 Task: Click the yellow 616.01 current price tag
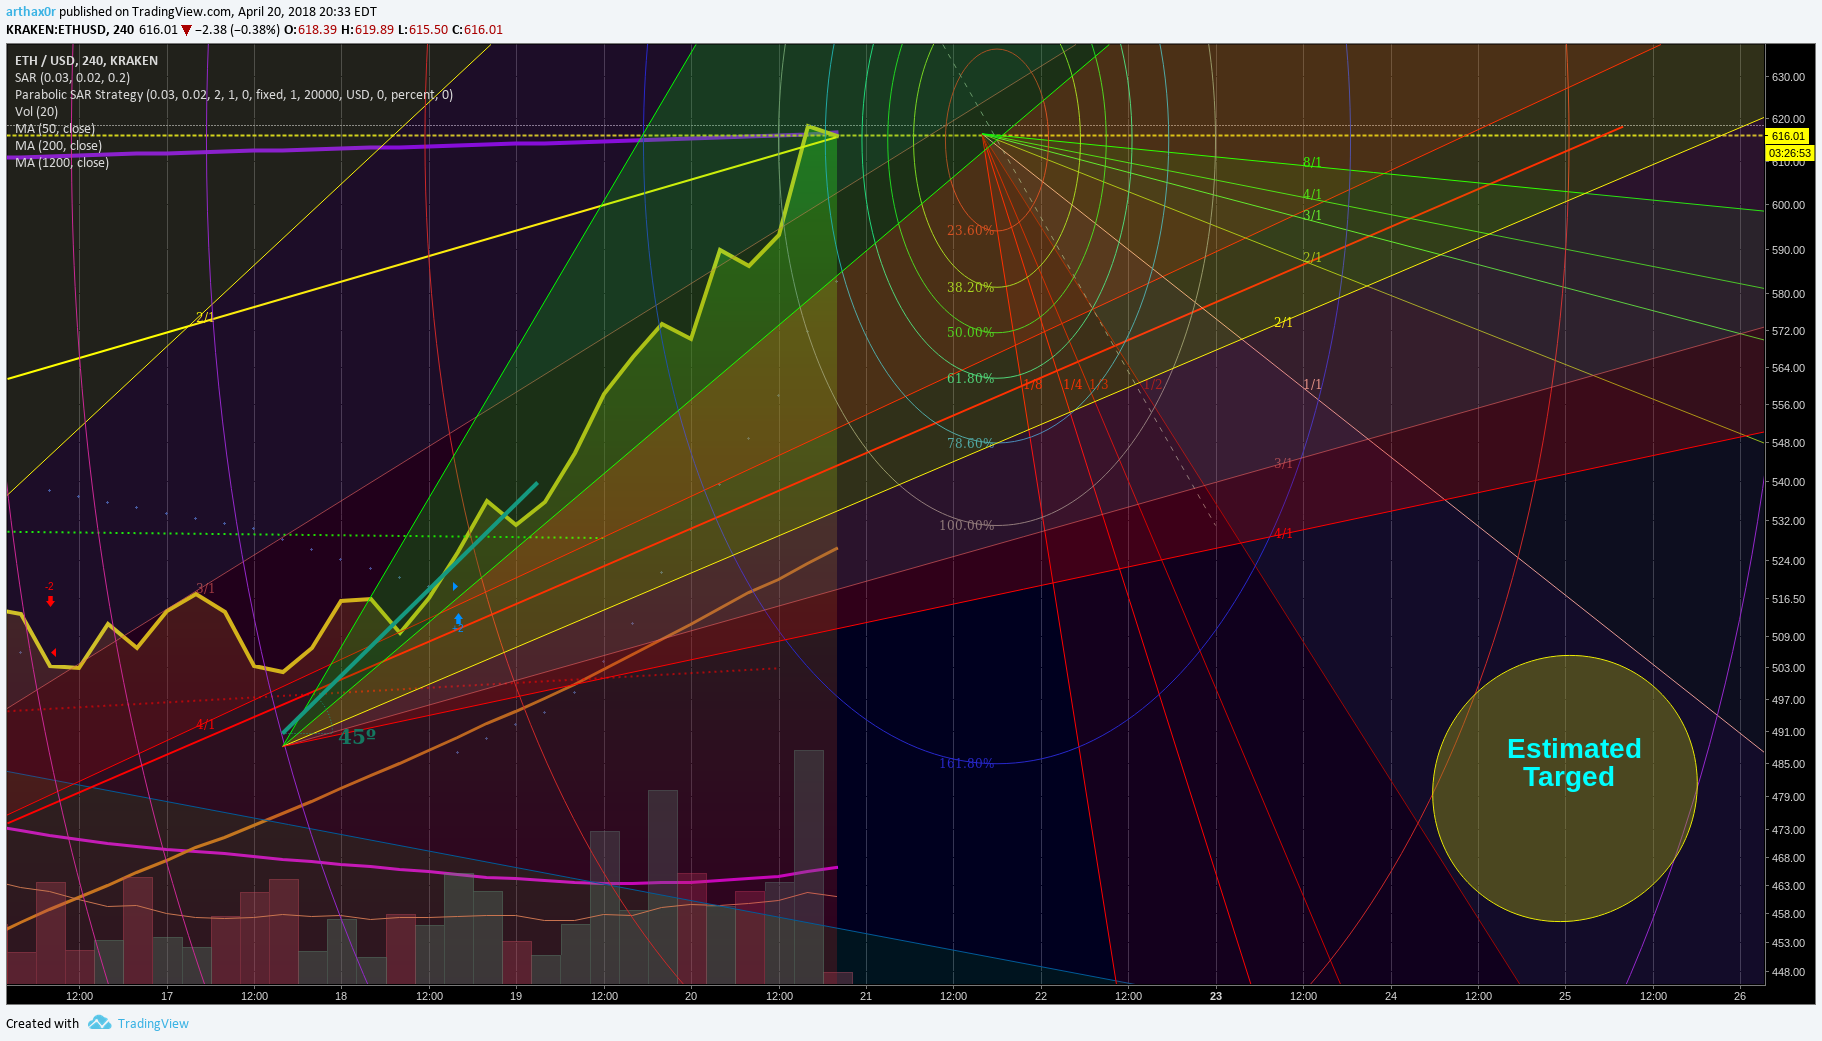tap(1789, 136)
